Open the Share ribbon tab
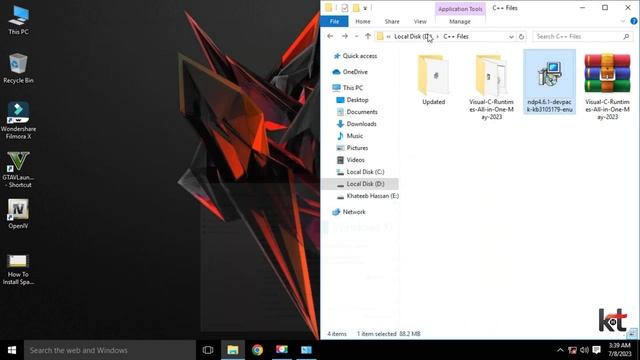The image size is (640, 360). tap(392, 22)
